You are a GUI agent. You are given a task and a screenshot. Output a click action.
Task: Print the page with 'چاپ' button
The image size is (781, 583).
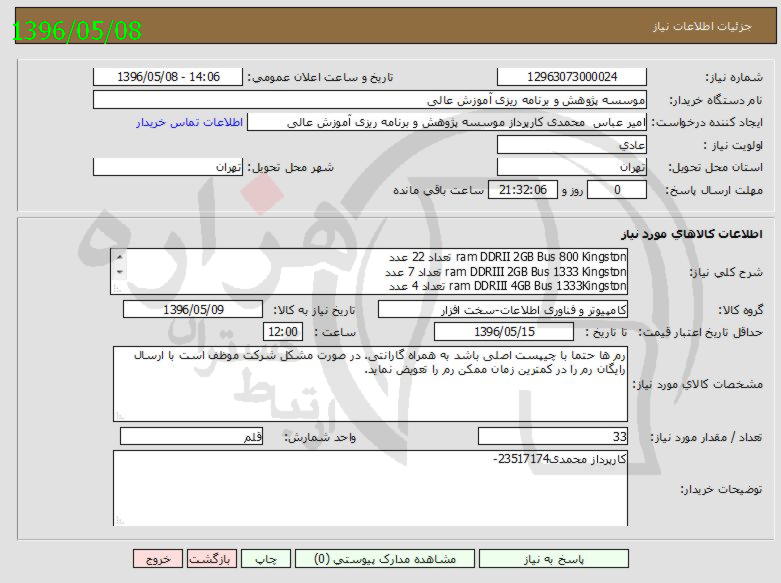[258, 560]
